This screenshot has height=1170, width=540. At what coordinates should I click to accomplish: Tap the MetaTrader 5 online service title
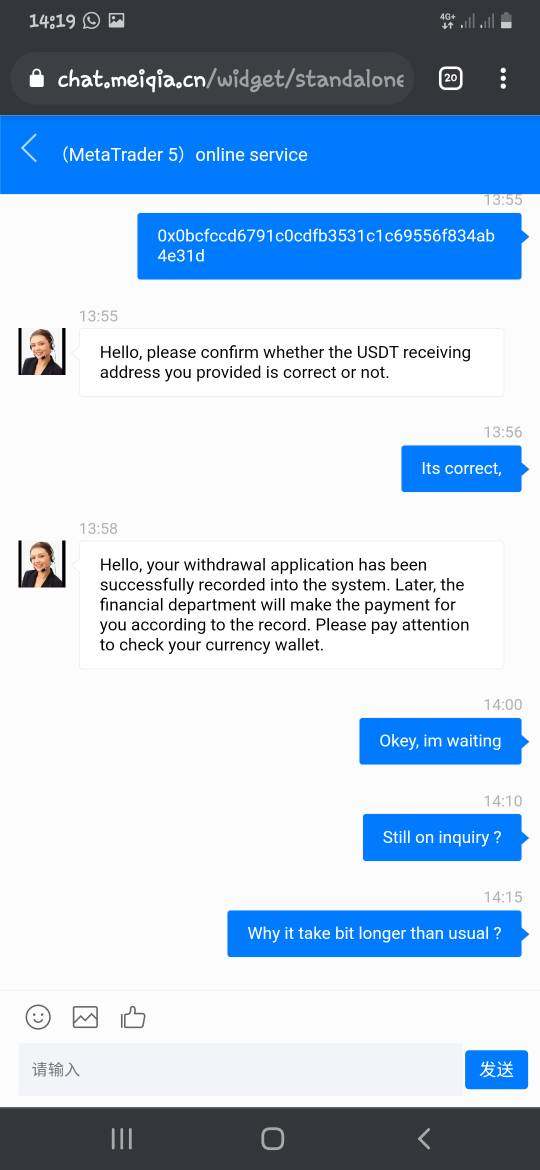pyautogui.click(x=184, y=154)
